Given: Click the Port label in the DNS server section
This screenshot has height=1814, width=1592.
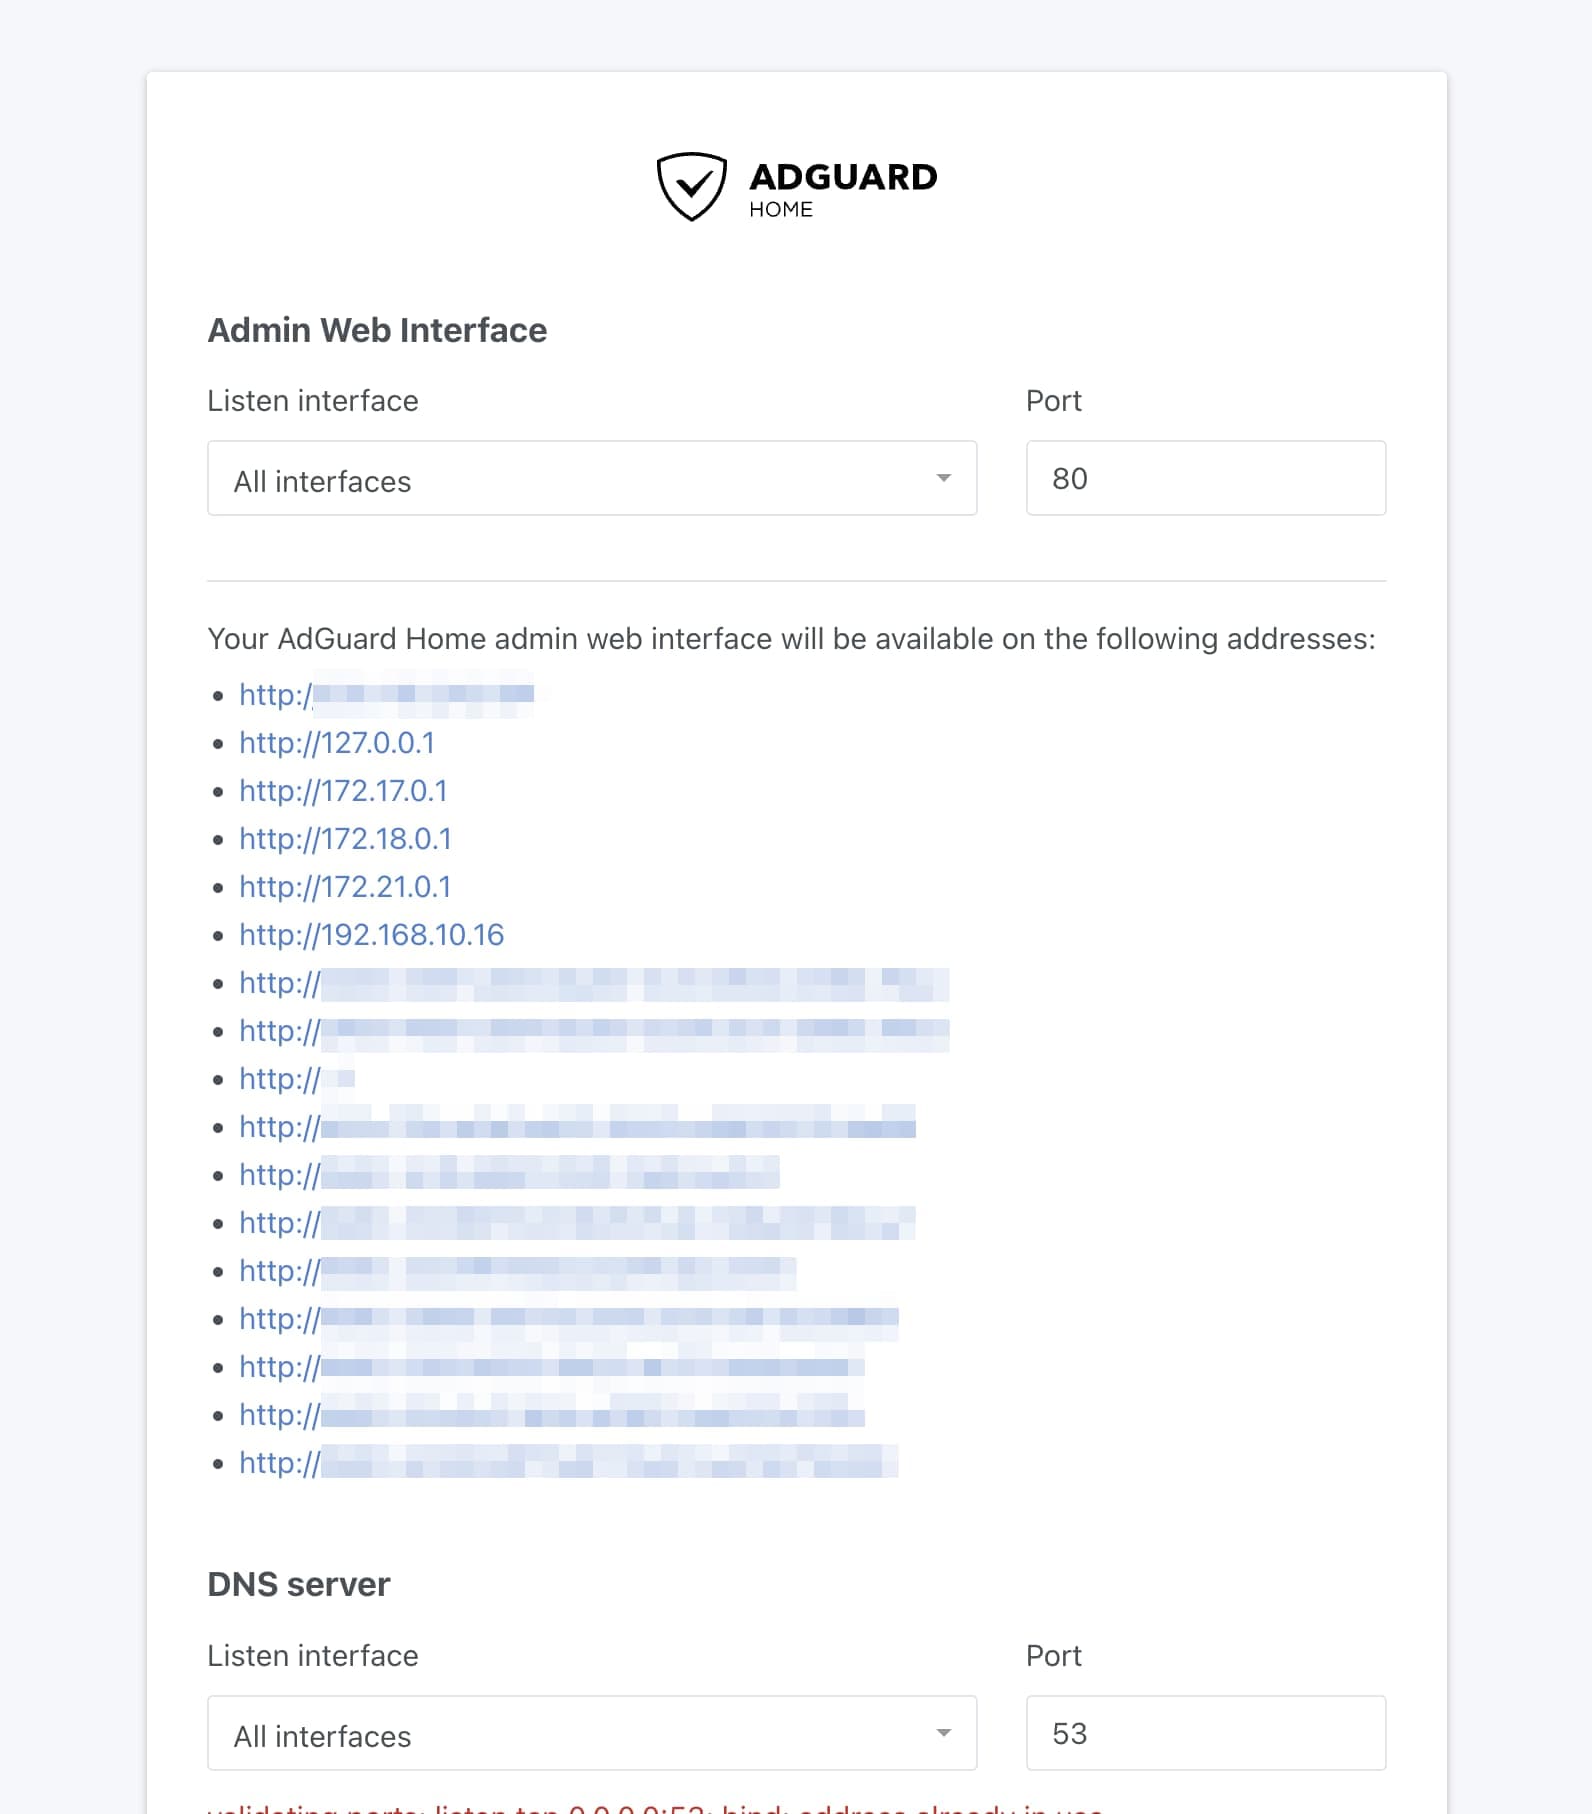Looking at the screenshot, I should 1054,1656.
